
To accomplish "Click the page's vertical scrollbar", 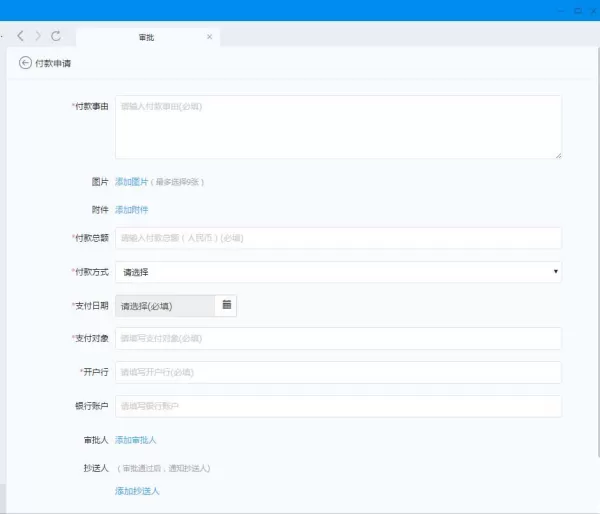I will point(598,253).
